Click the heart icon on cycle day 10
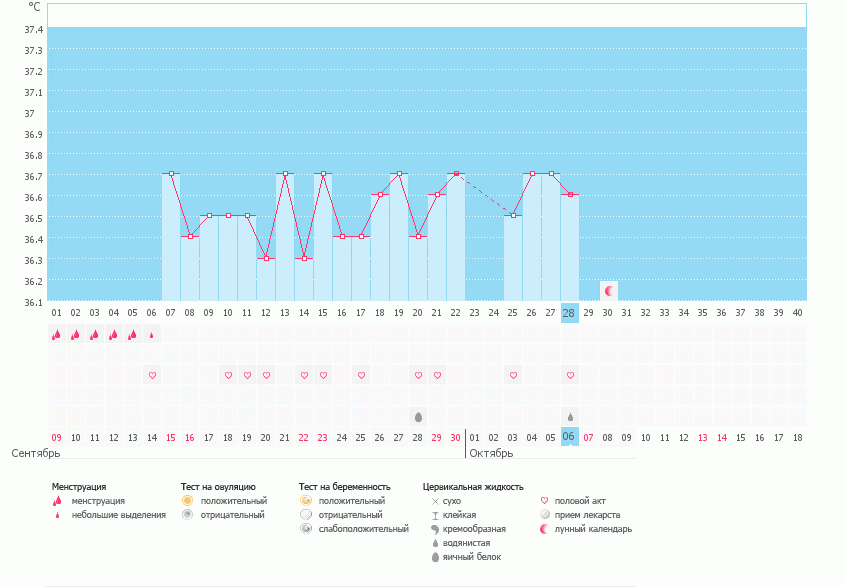 [x=228, y=375]
